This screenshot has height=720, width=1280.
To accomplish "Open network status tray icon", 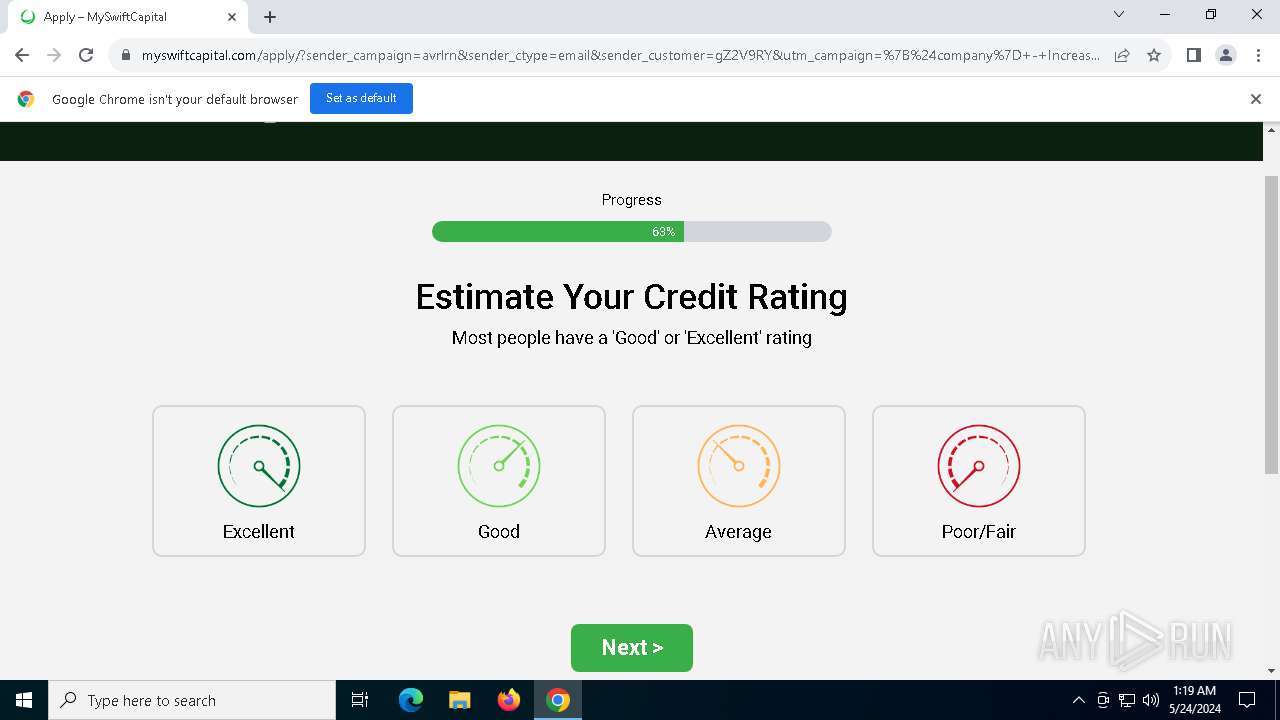I will (x=1127, y=700).
